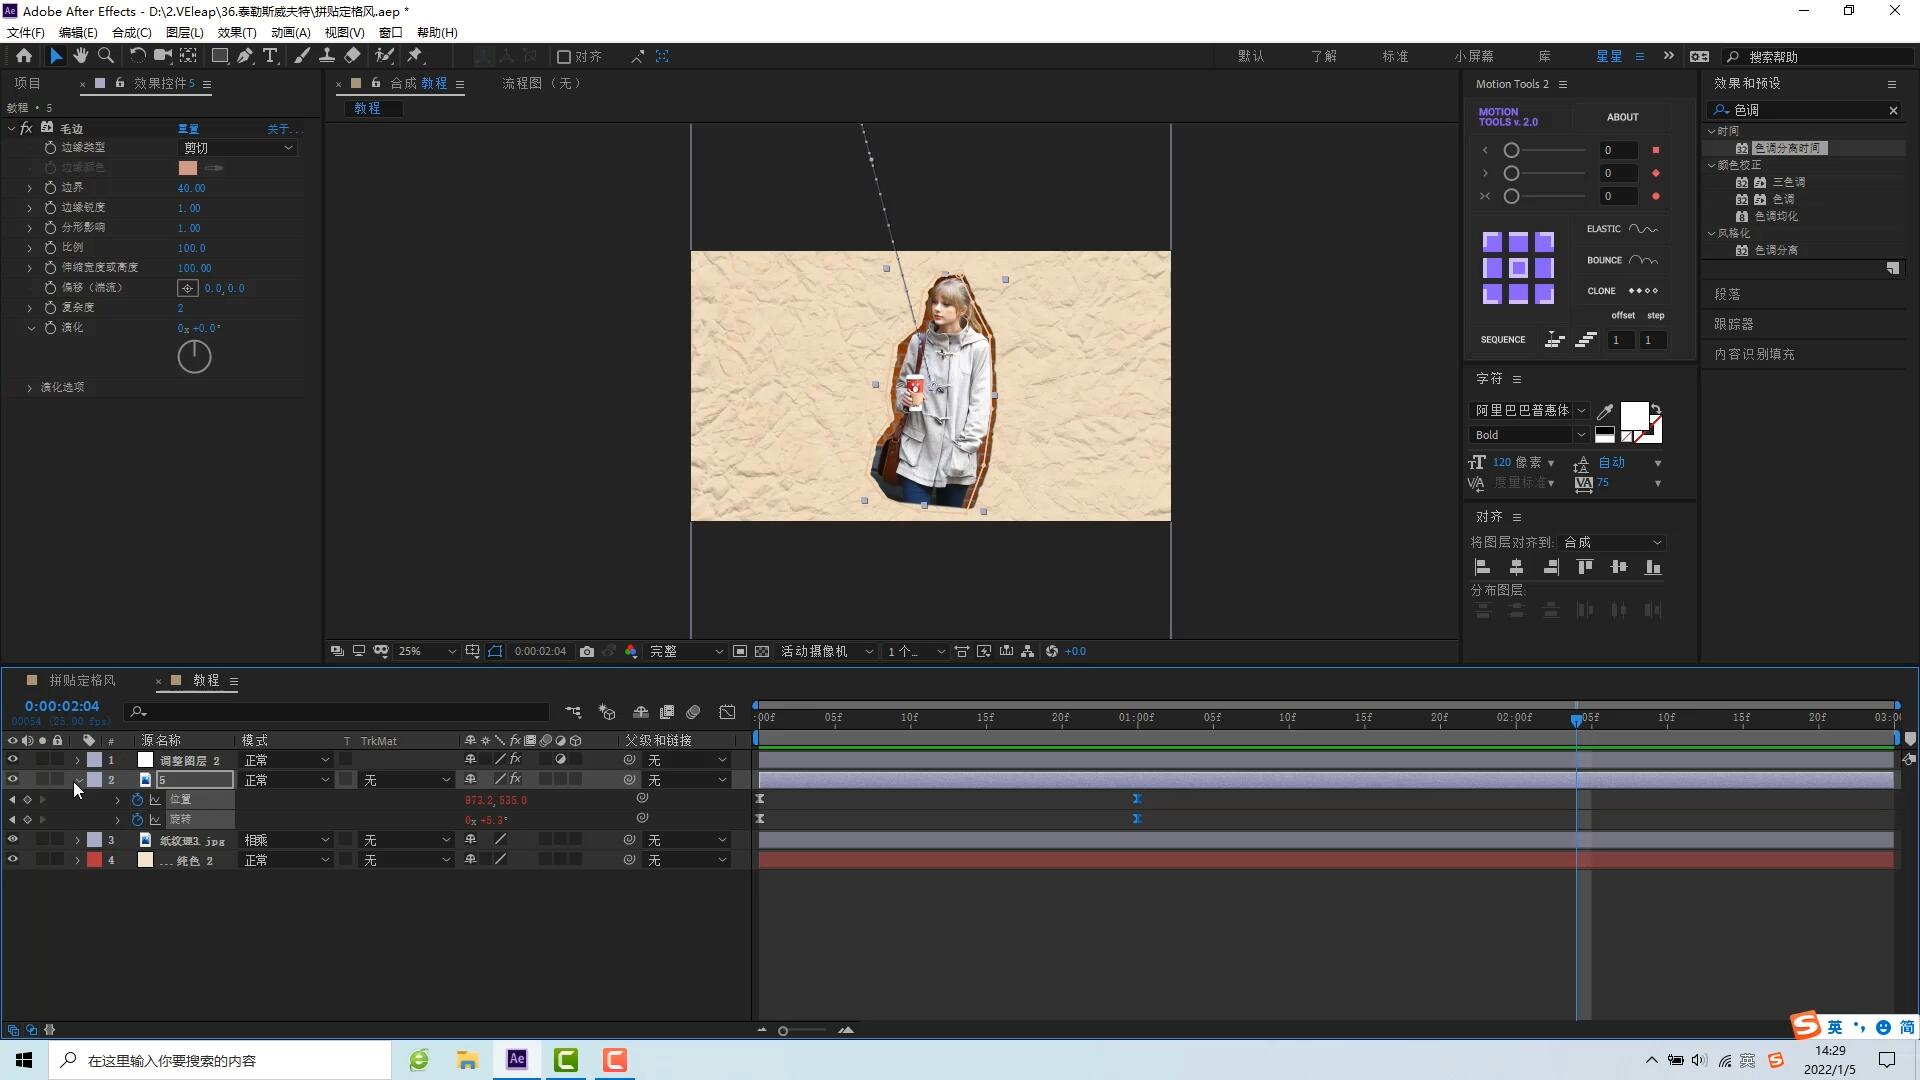Click the 边缘颜色 color swatch
This screenshot has width=1920, height=1080.
[x=188, y=168]
